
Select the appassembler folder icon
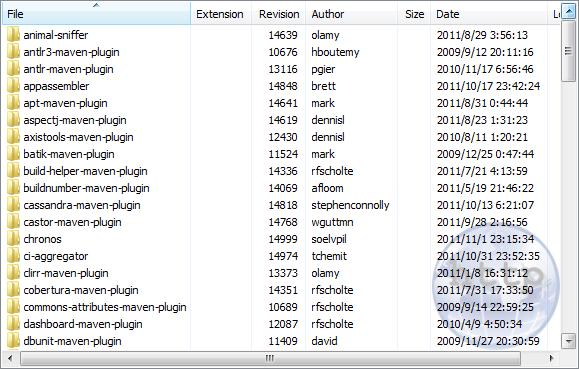coord(13,86)
